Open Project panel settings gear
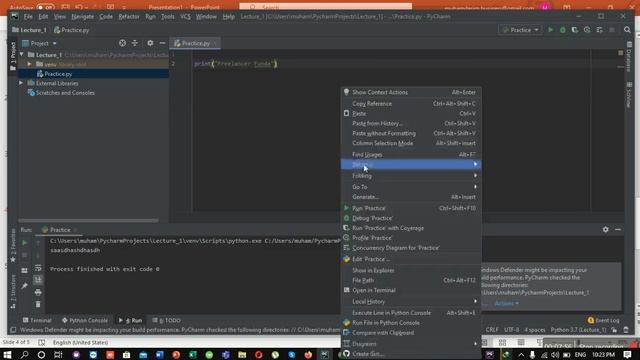 pyautogui.click(x=150, y=43)
